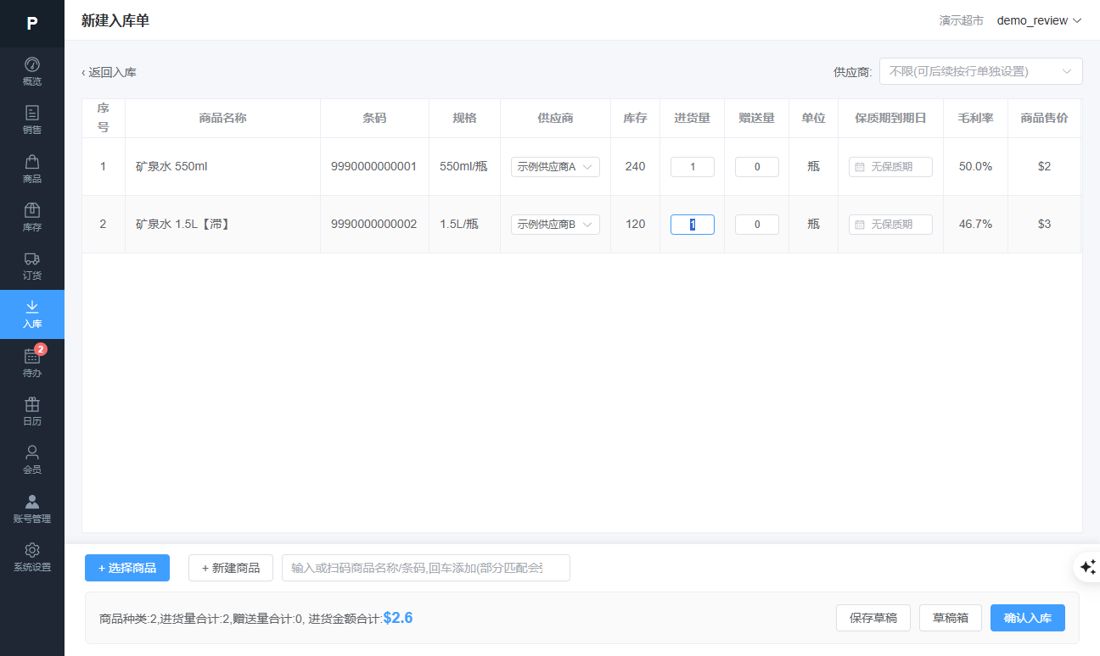The height and width of the screenshot is (656, 1100).
Task: Click stock value 120
Action: (x=635, y=225)
